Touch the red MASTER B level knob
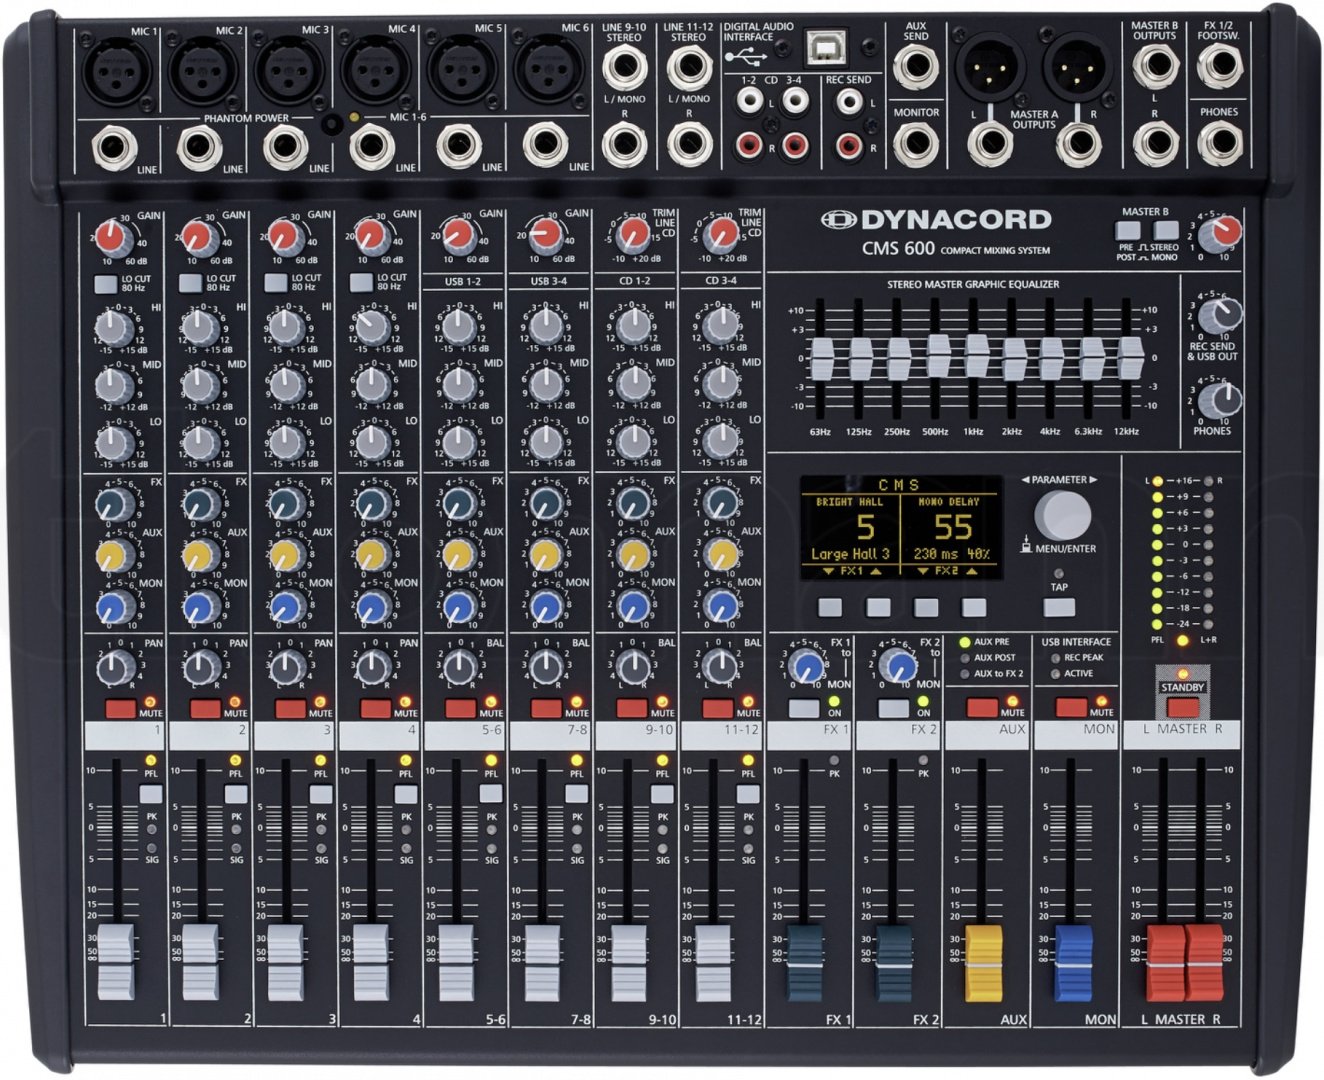Screen dimensions: 1324x1080 point(1220,233)
